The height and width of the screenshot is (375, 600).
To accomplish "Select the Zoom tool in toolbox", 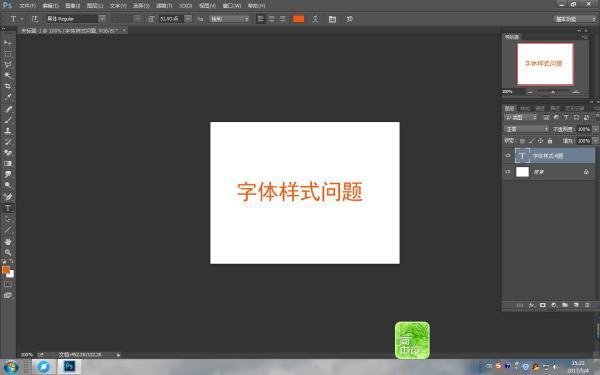I will 8,253.
